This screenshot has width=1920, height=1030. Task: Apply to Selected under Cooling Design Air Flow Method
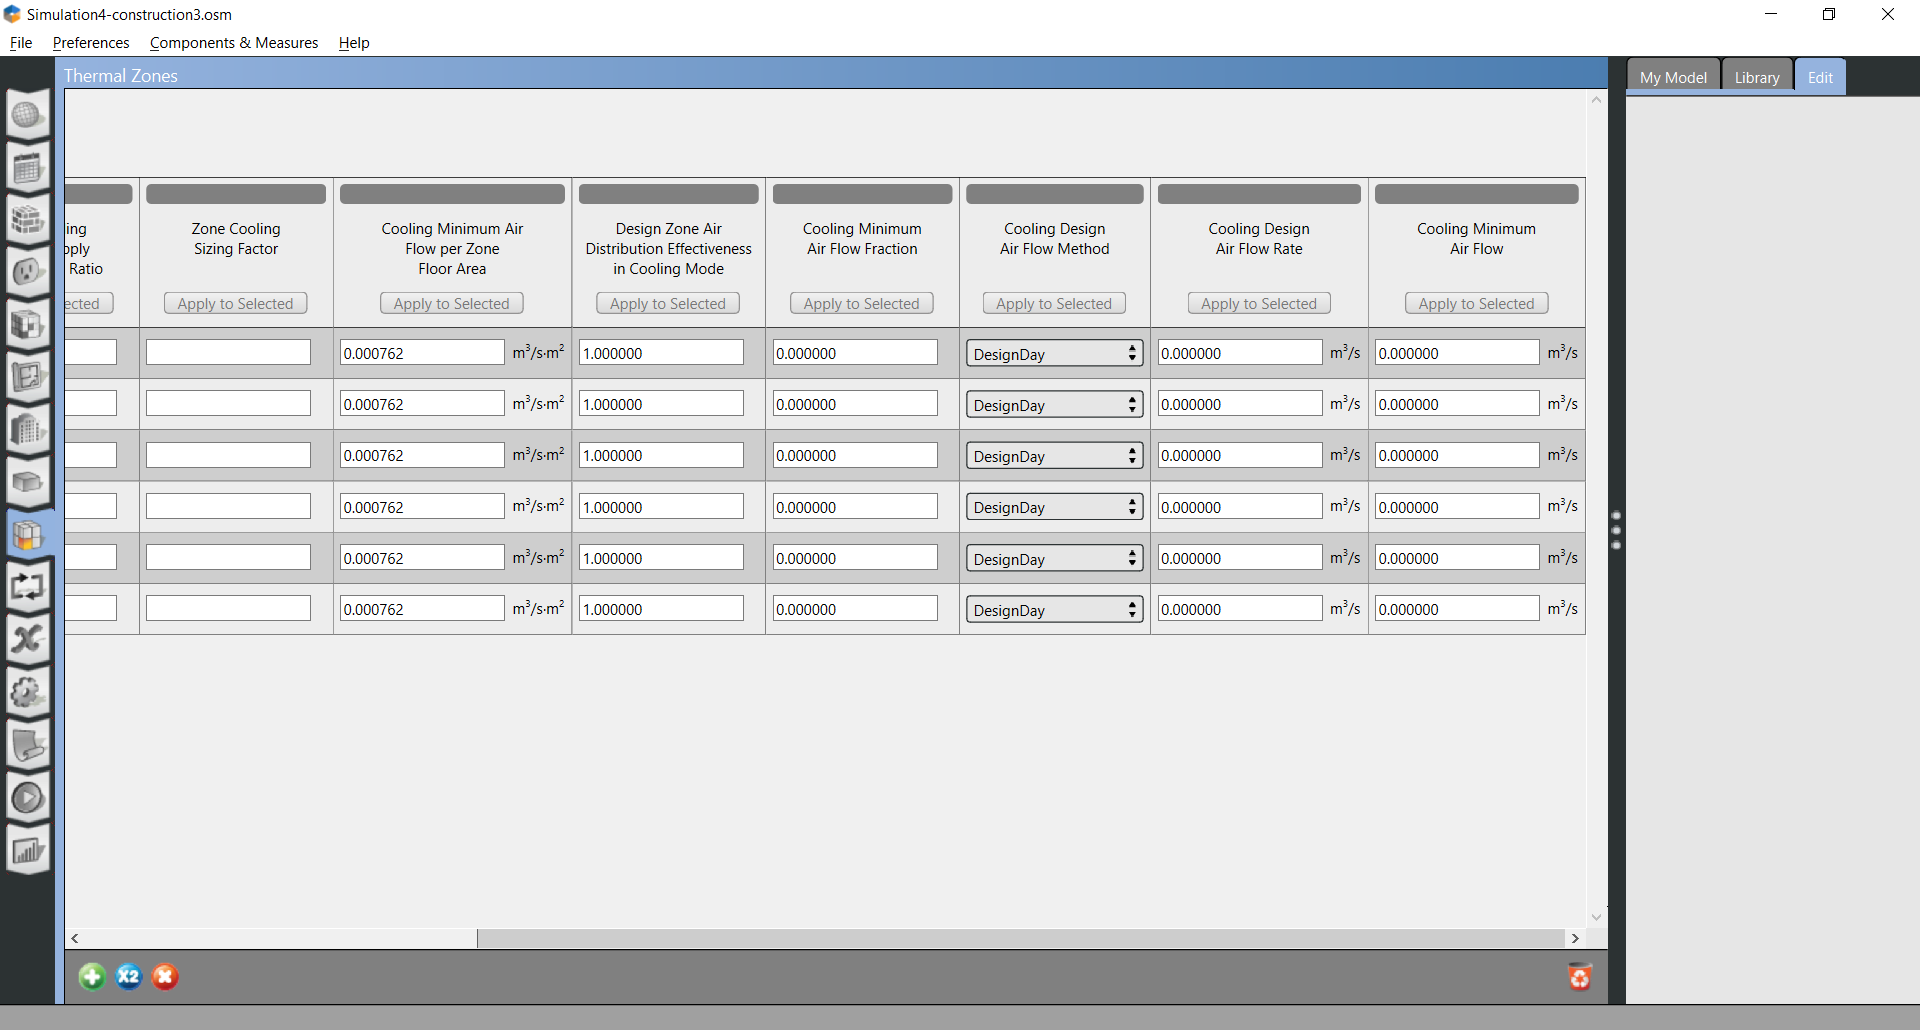(x=1054, y=303)
